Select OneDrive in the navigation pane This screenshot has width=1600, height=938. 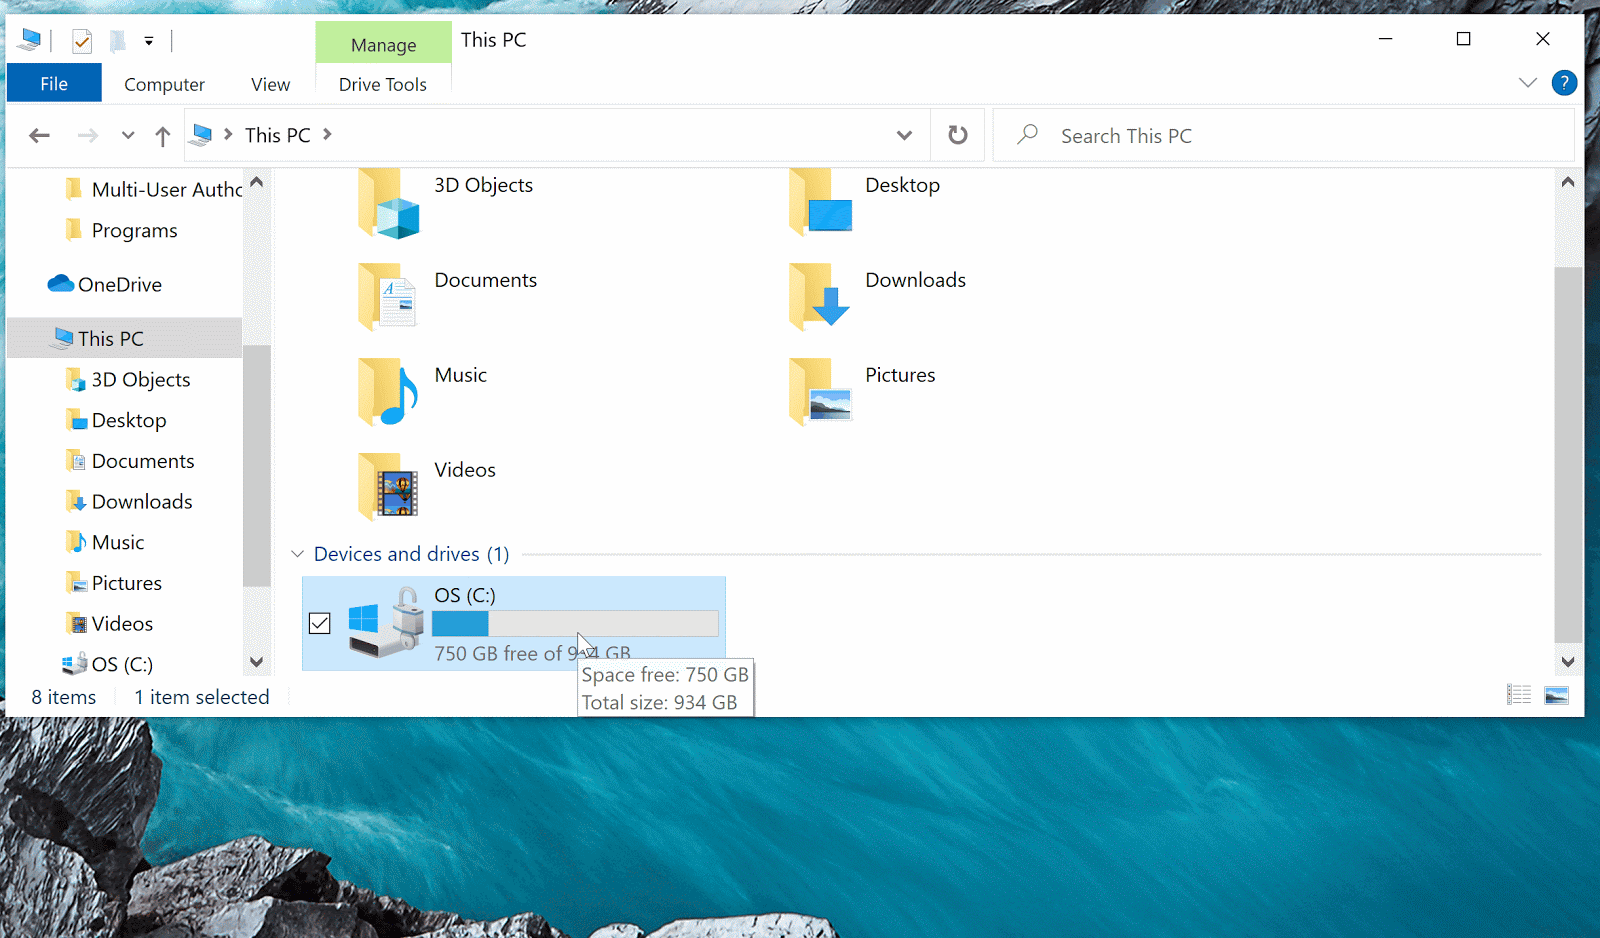(x=119, y=285)
